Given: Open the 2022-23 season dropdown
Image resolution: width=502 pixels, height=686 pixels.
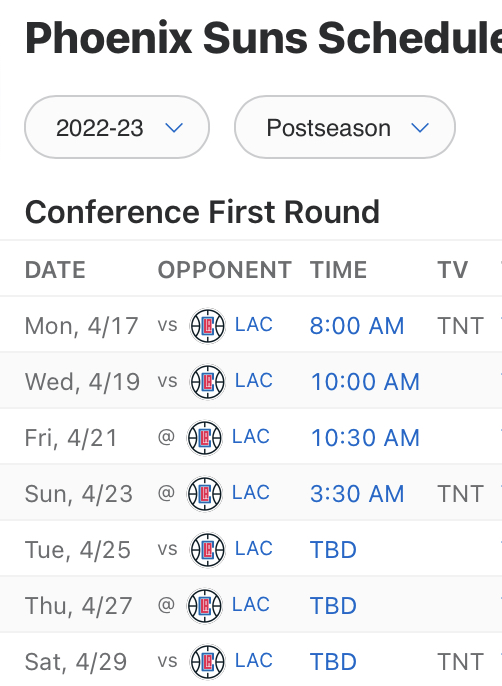Looking at the screenshot, I should click(117, 127).
